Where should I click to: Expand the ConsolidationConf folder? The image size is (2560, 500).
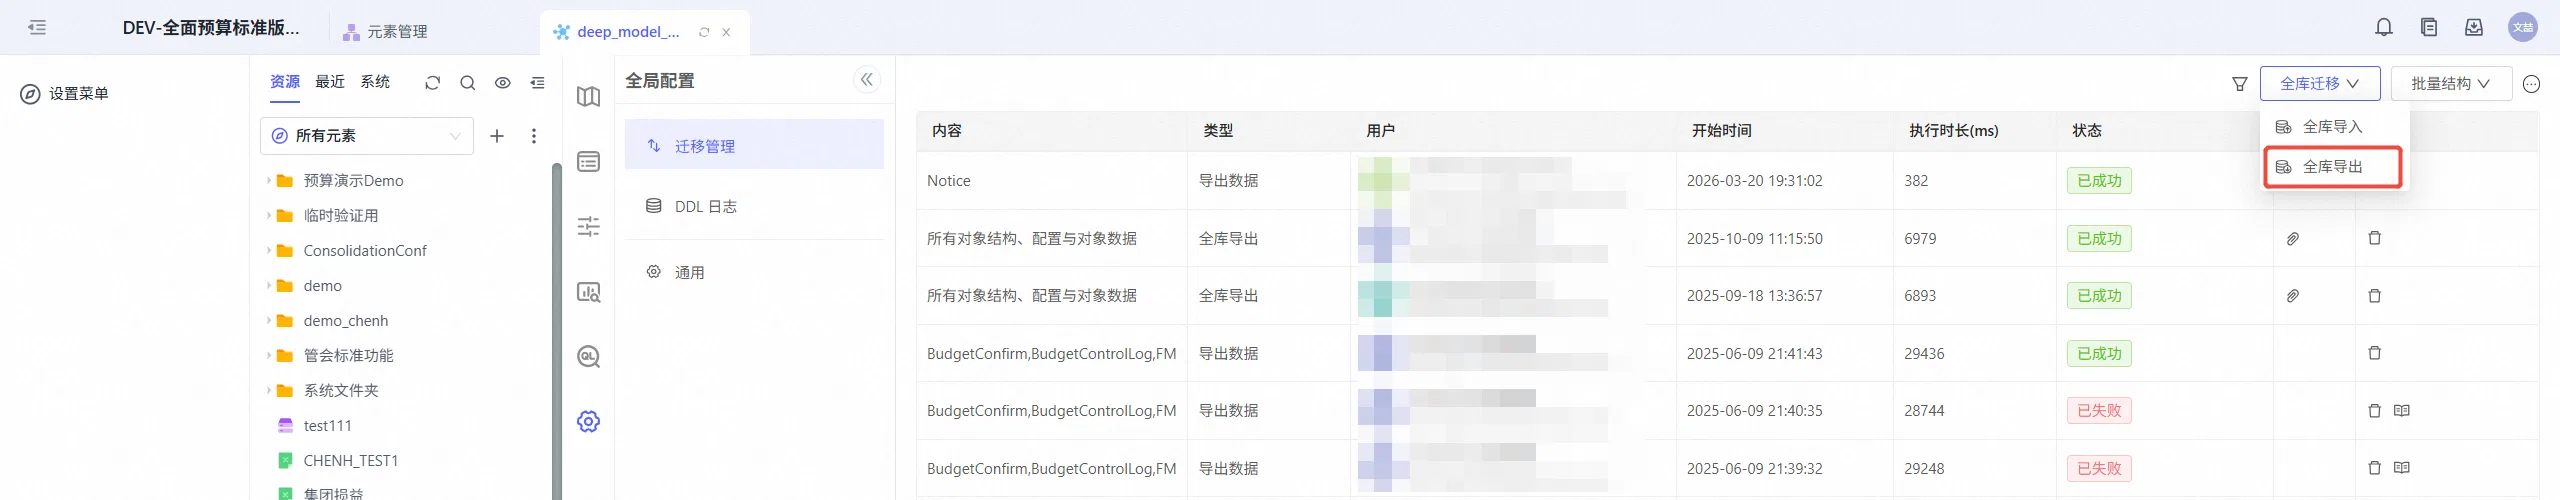pyautogui.click(x=268, y=251)
